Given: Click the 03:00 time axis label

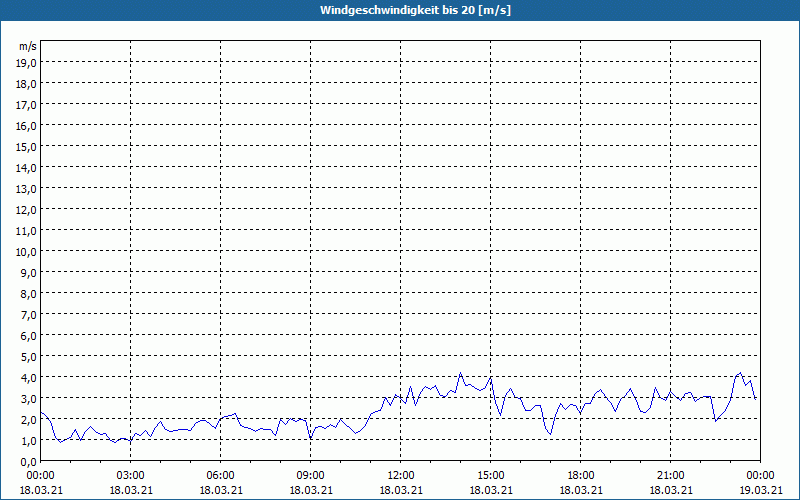Looking at the screenshot, I should click(131, 475).
